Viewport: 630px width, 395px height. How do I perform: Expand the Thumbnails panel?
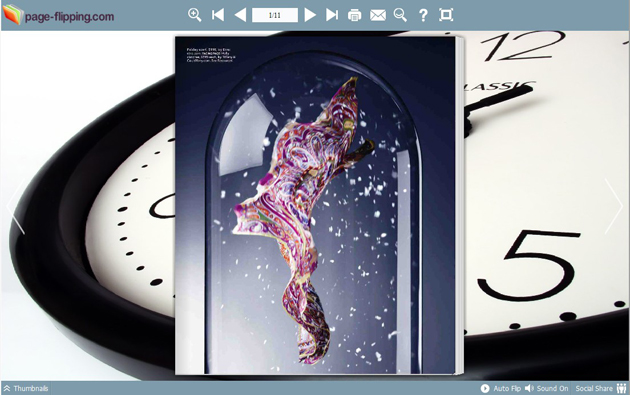26,389
